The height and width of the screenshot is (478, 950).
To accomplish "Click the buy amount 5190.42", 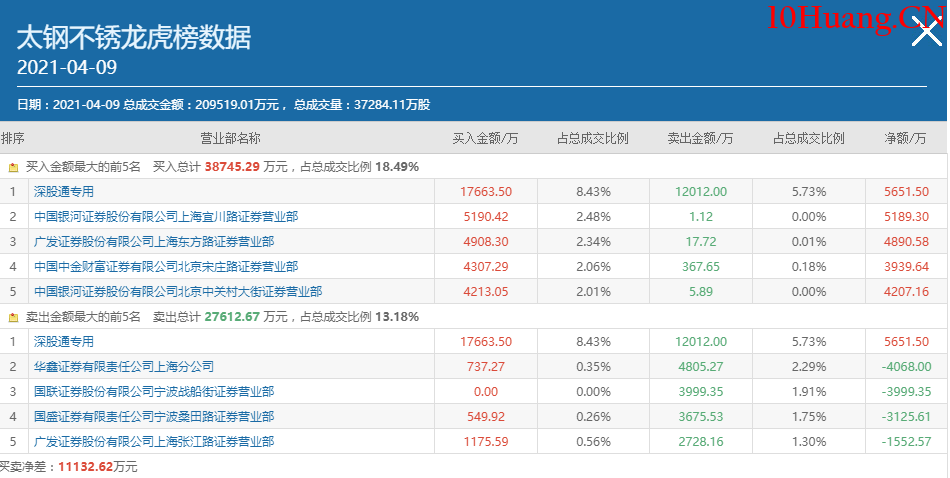I will pyautogui.click(x=486, y=216).
